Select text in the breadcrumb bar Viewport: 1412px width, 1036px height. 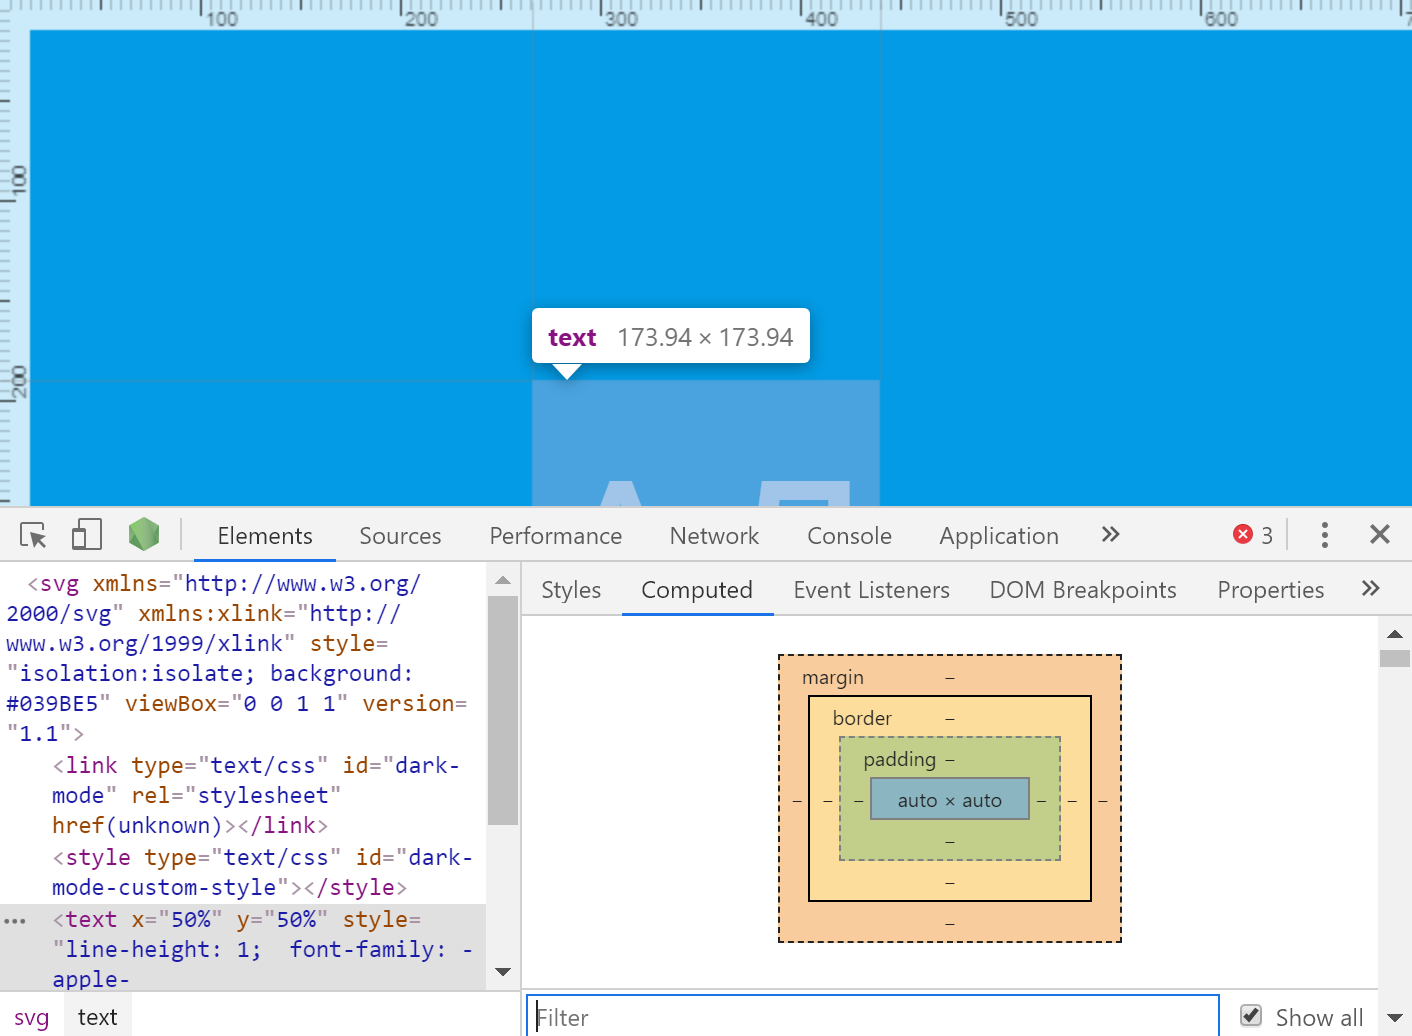point(97,1016)
